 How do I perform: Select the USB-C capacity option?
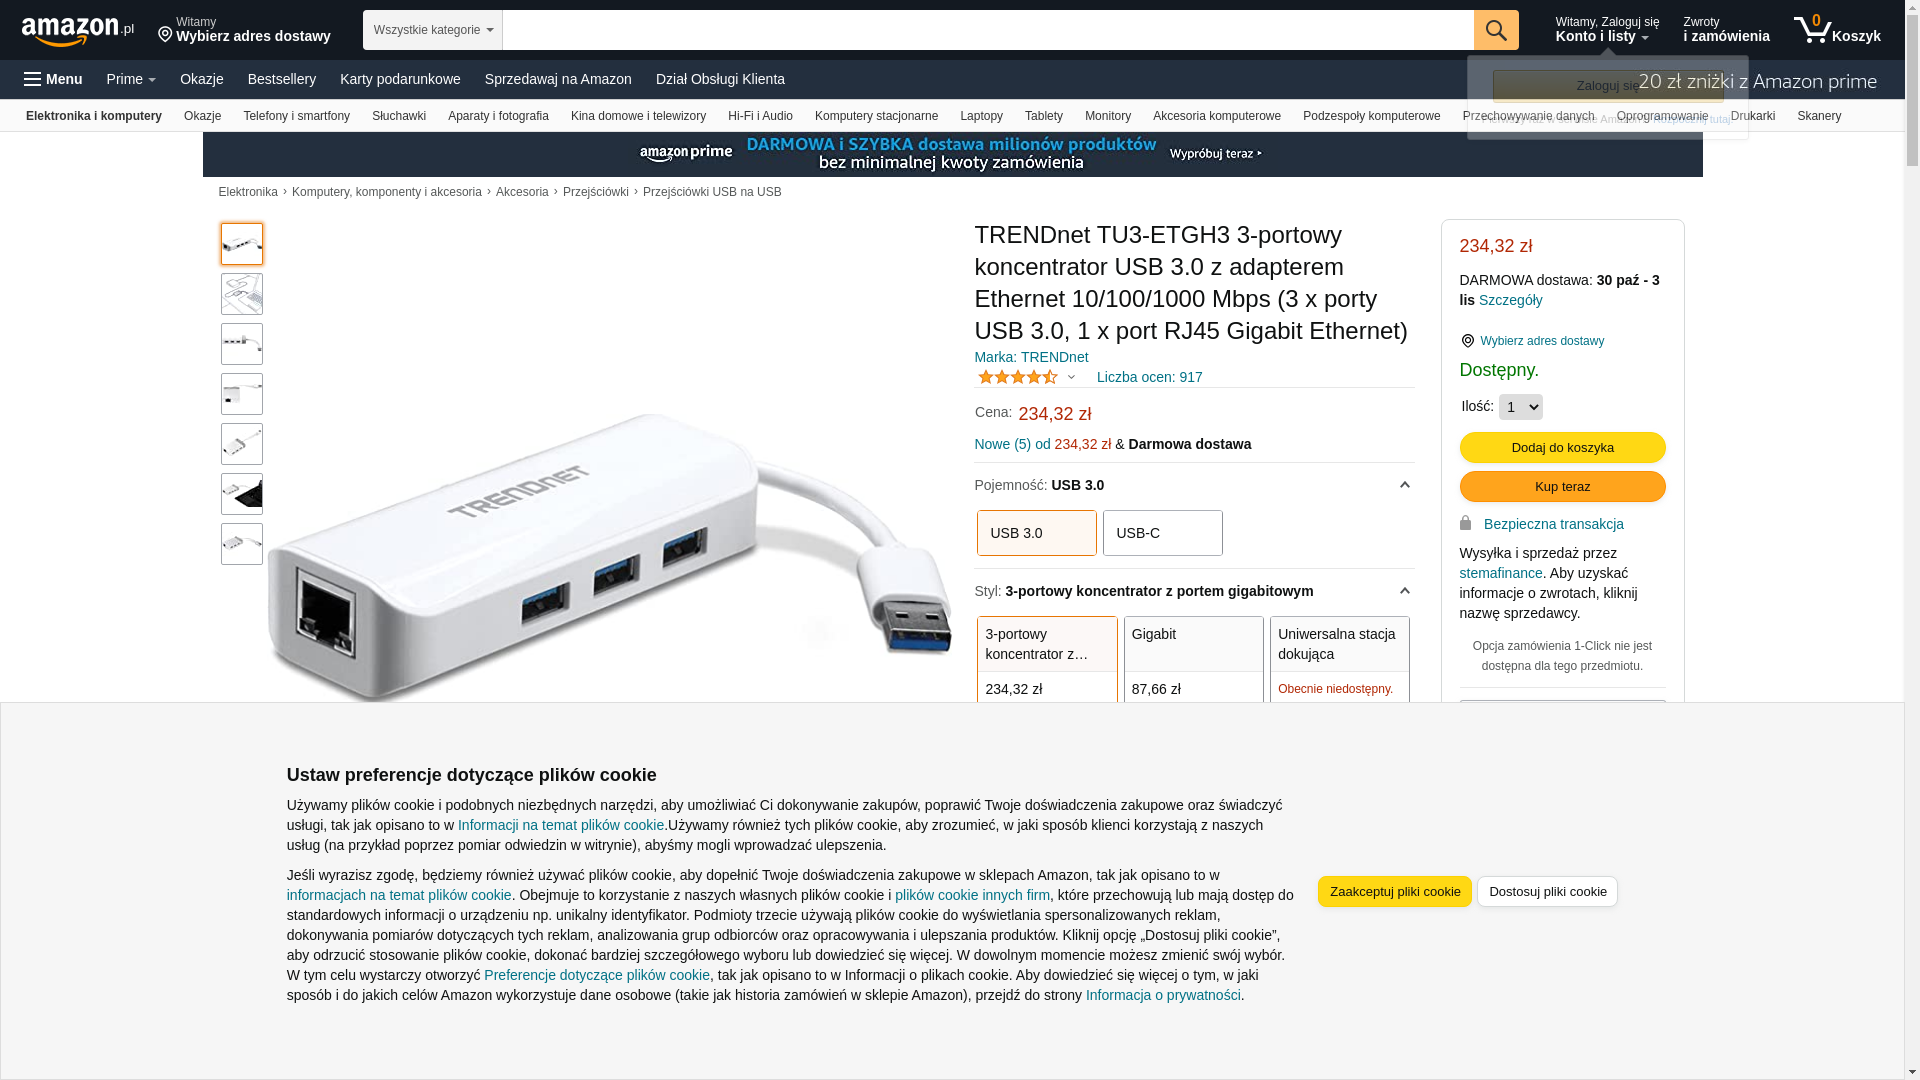point(1162,533)
